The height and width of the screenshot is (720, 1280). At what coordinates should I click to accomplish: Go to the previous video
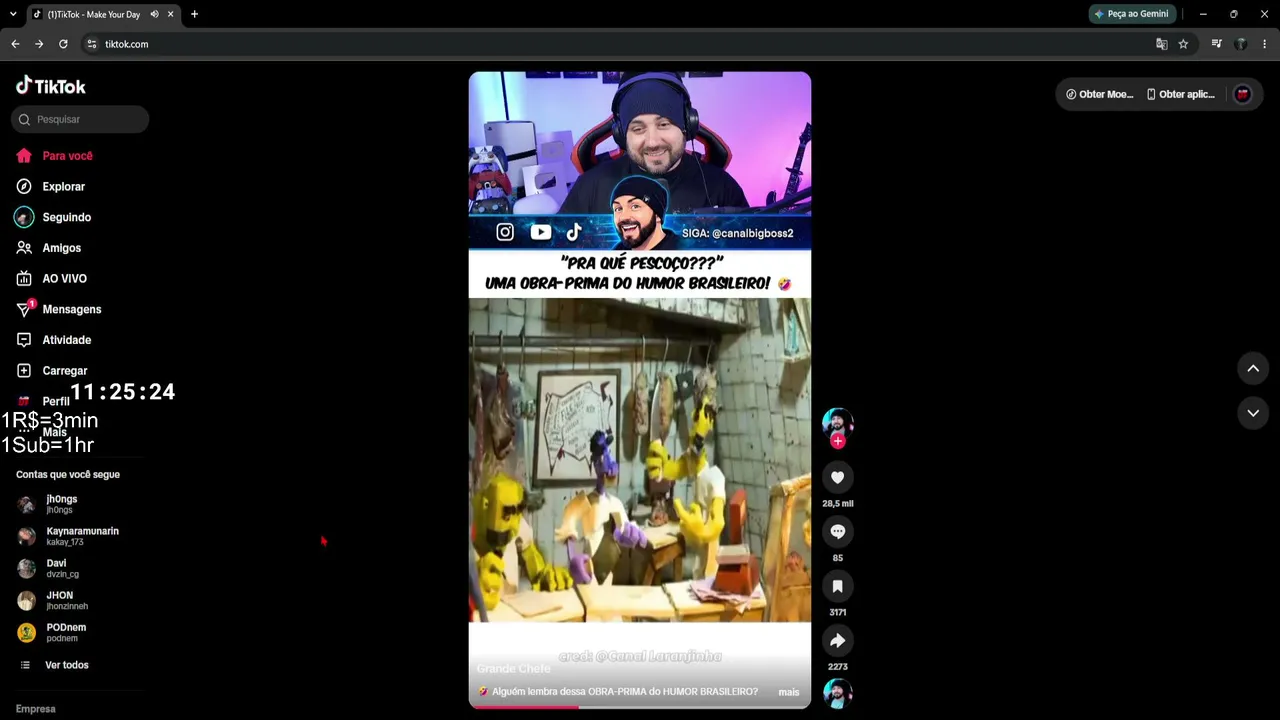(x=1253, y=369)
